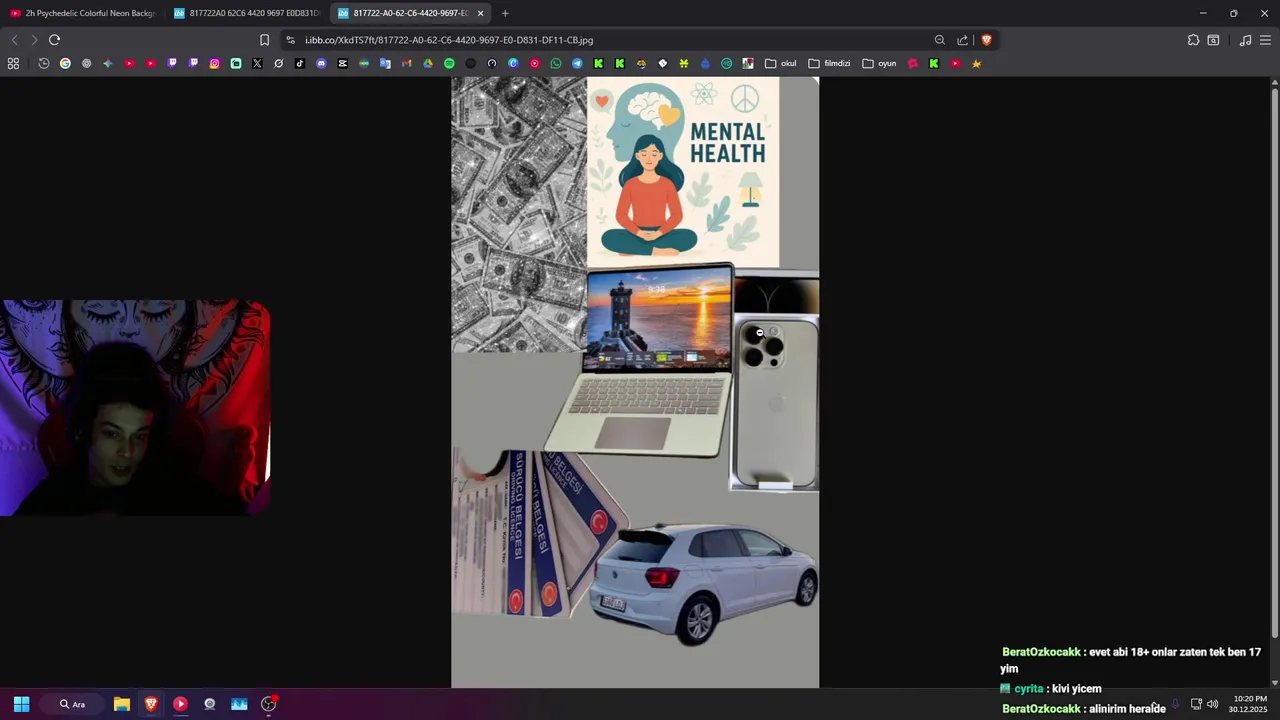This screenshot has height=720, width=1280.
Task: Open the Google Translate bookmark
Action: (x=385, y=63)
